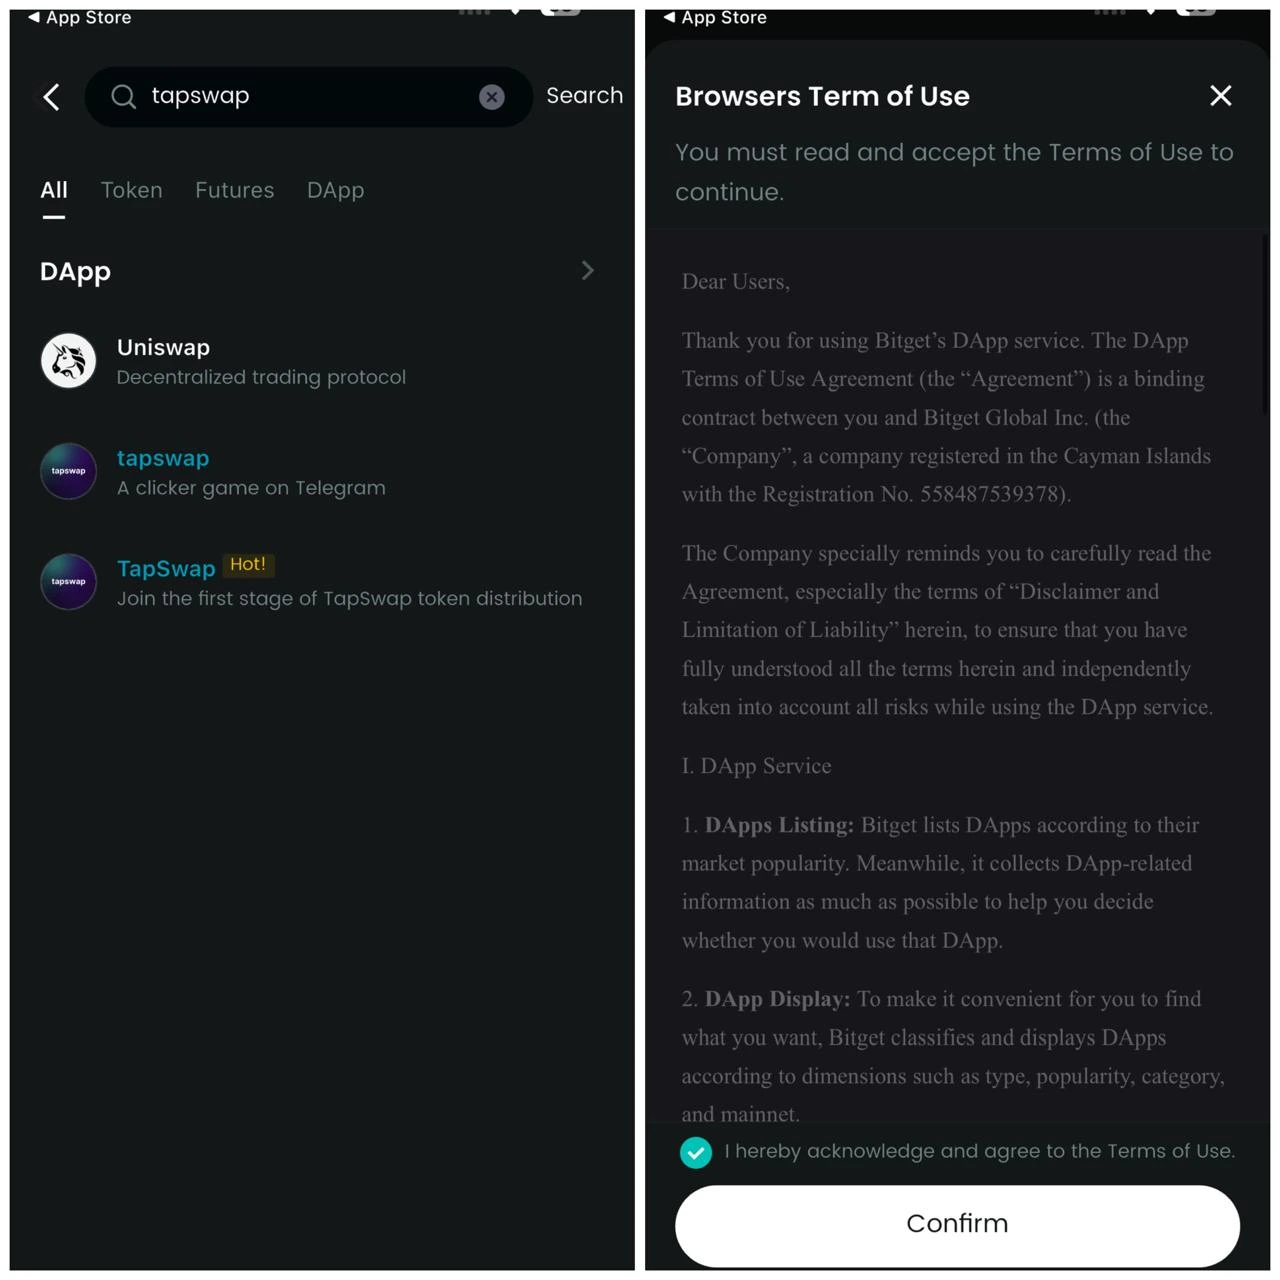Tap the back arrow beside search bar
The image size is (1280, 1280).
[51, 97]
